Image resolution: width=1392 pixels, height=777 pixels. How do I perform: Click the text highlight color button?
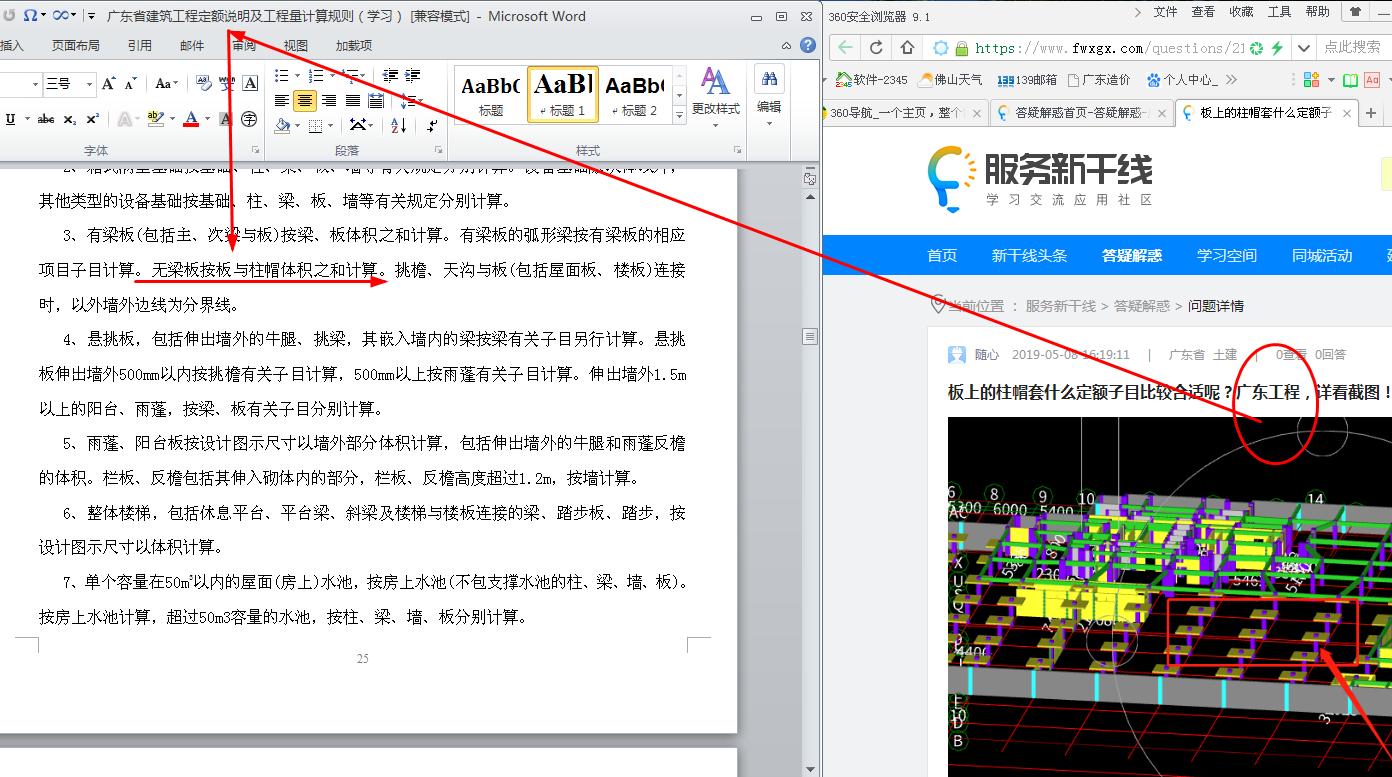(x=155, y=119)
